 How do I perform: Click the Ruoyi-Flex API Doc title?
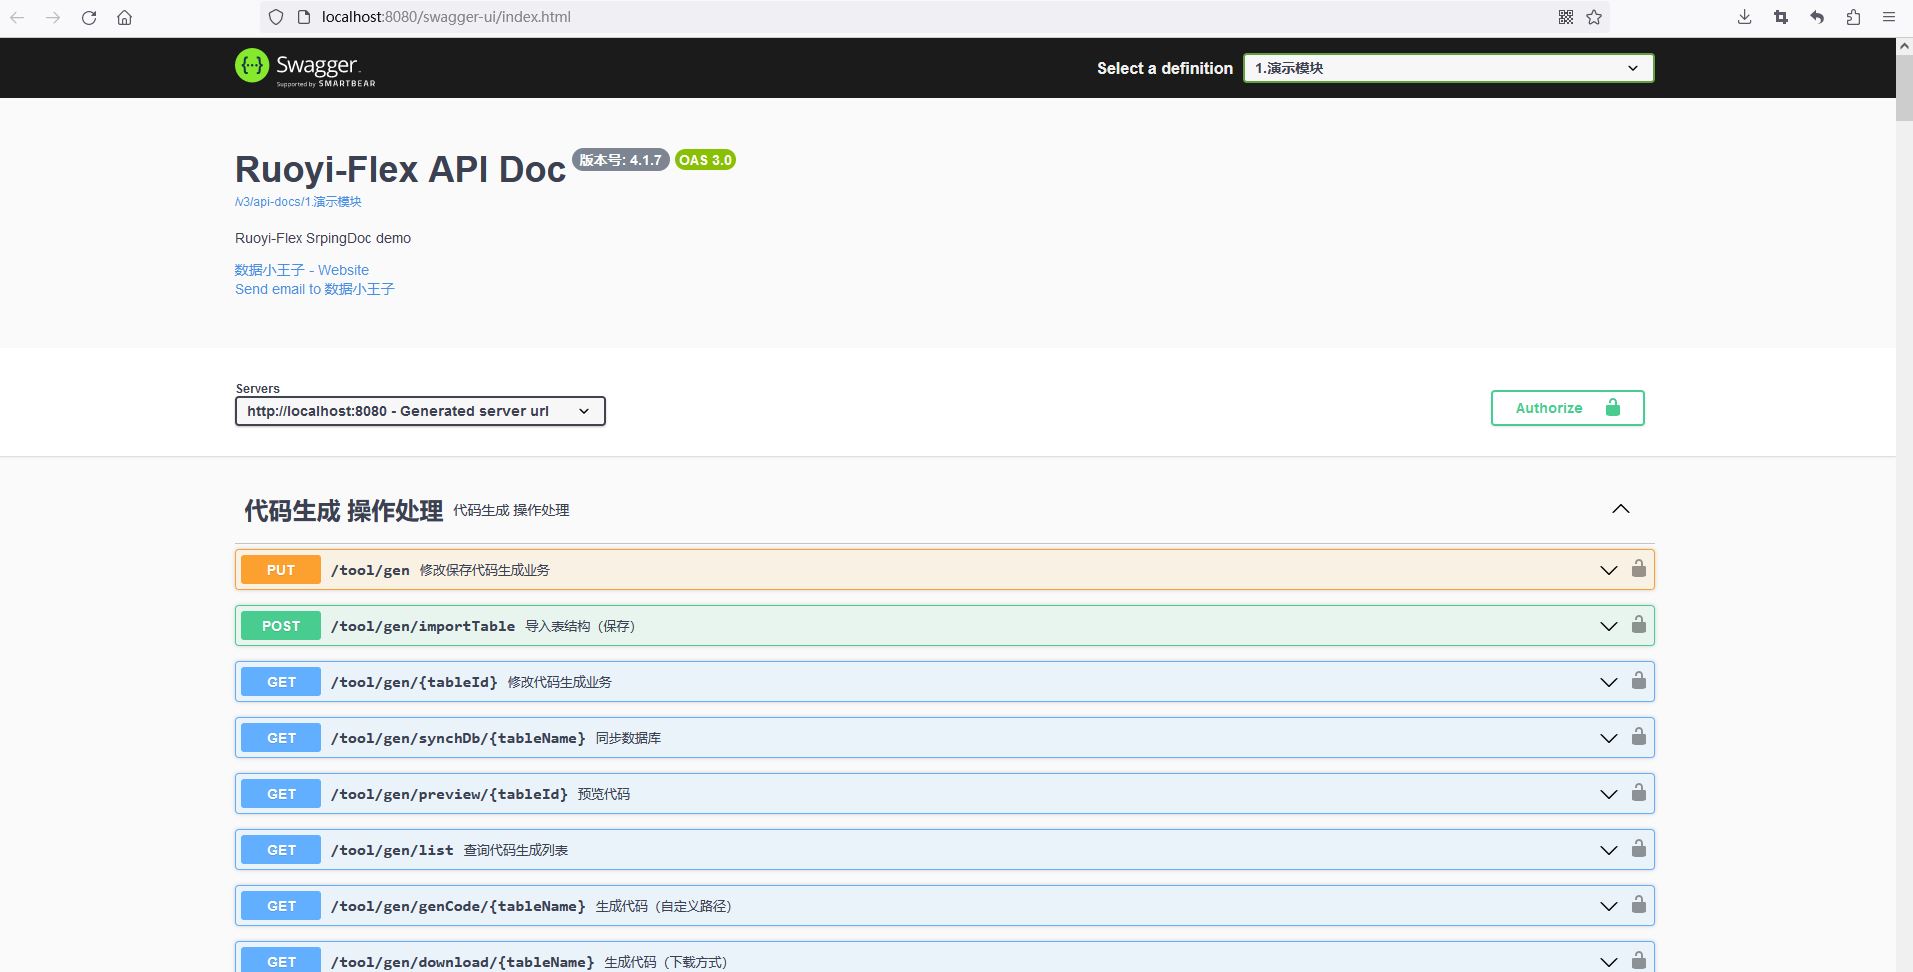400,170
